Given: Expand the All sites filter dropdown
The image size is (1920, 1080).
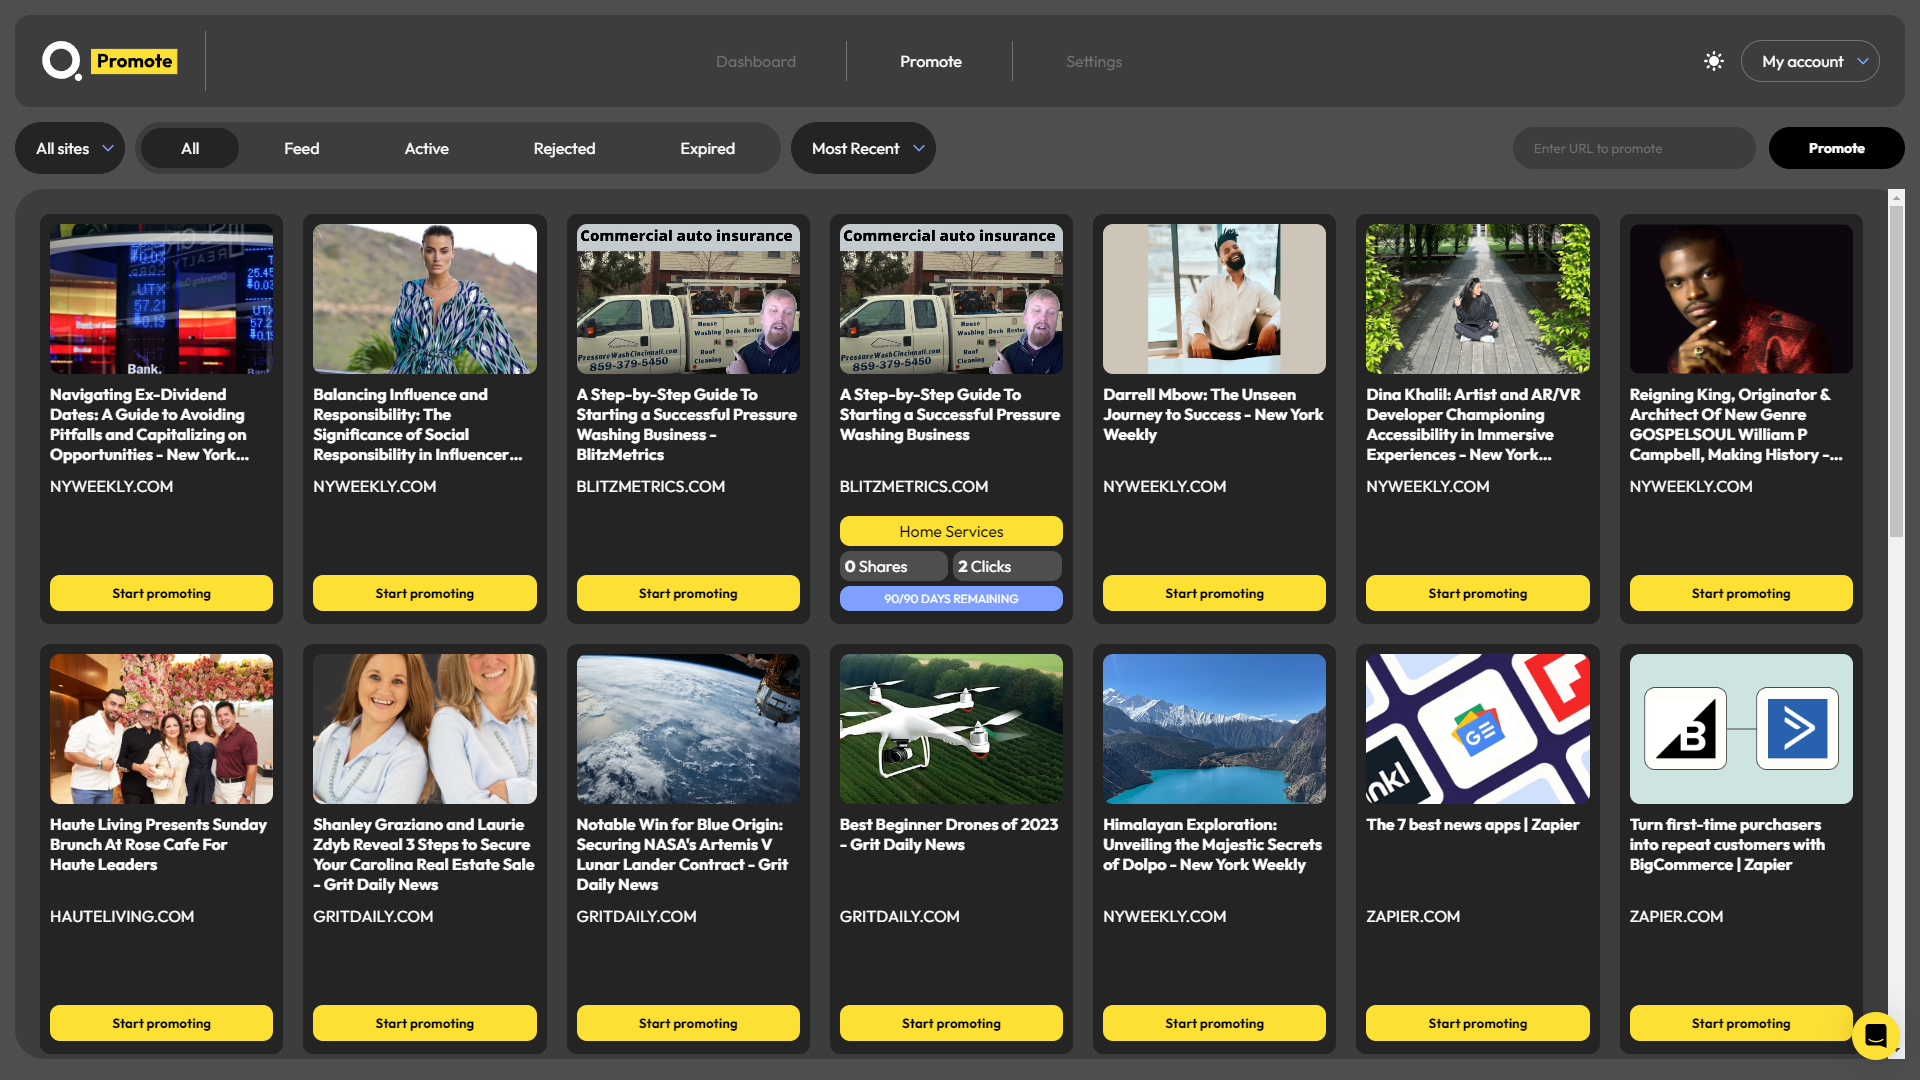Looking at the screenshot, I should (x=69, y=148).
